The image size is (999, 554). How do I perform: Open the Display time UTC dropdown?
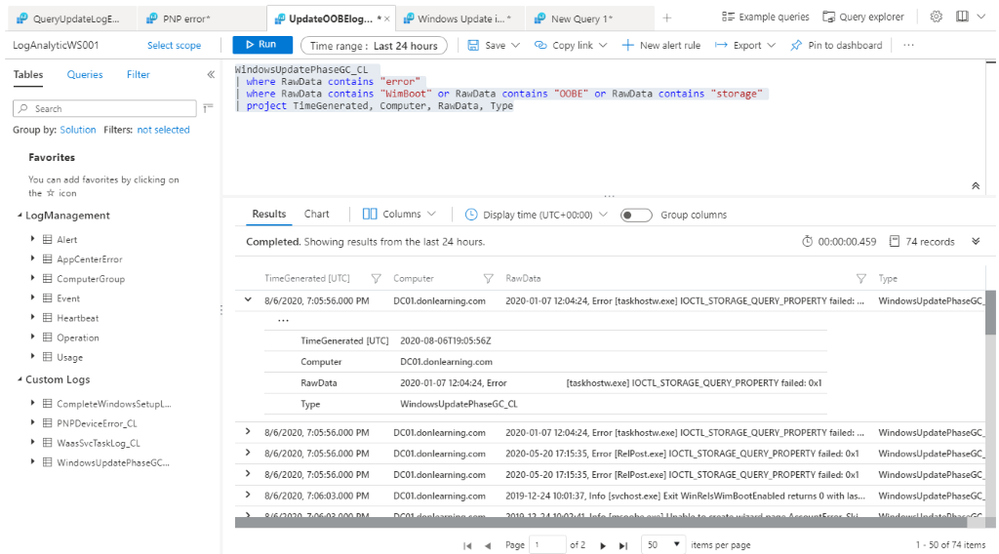click(x=536, y=215)
